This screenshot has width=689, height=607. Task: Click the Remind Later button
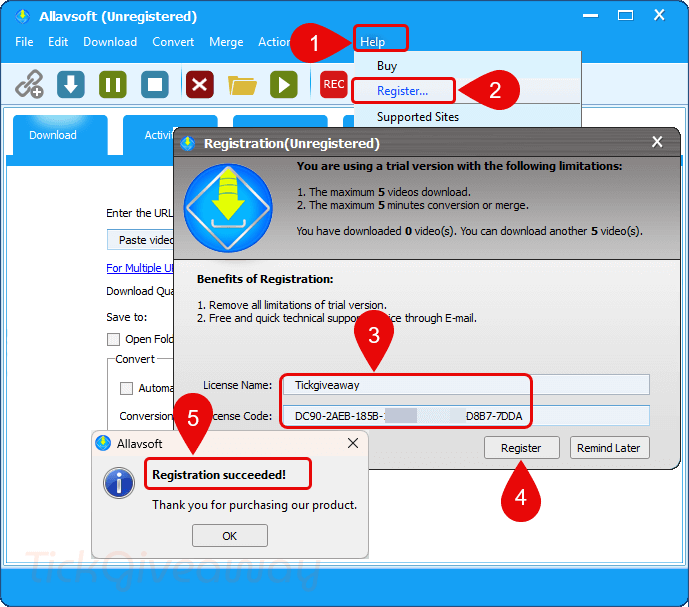click(x=609, y=448)
